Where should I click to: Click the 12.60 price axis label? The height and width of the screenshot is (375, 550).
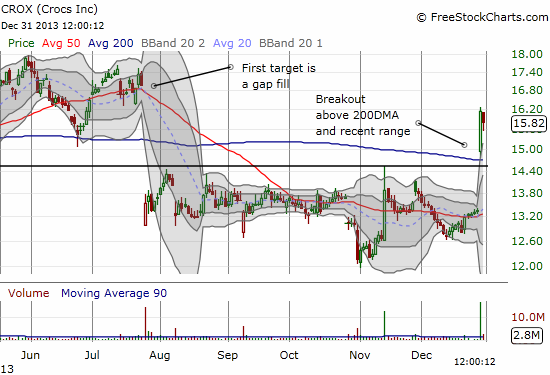coord(527,241)
